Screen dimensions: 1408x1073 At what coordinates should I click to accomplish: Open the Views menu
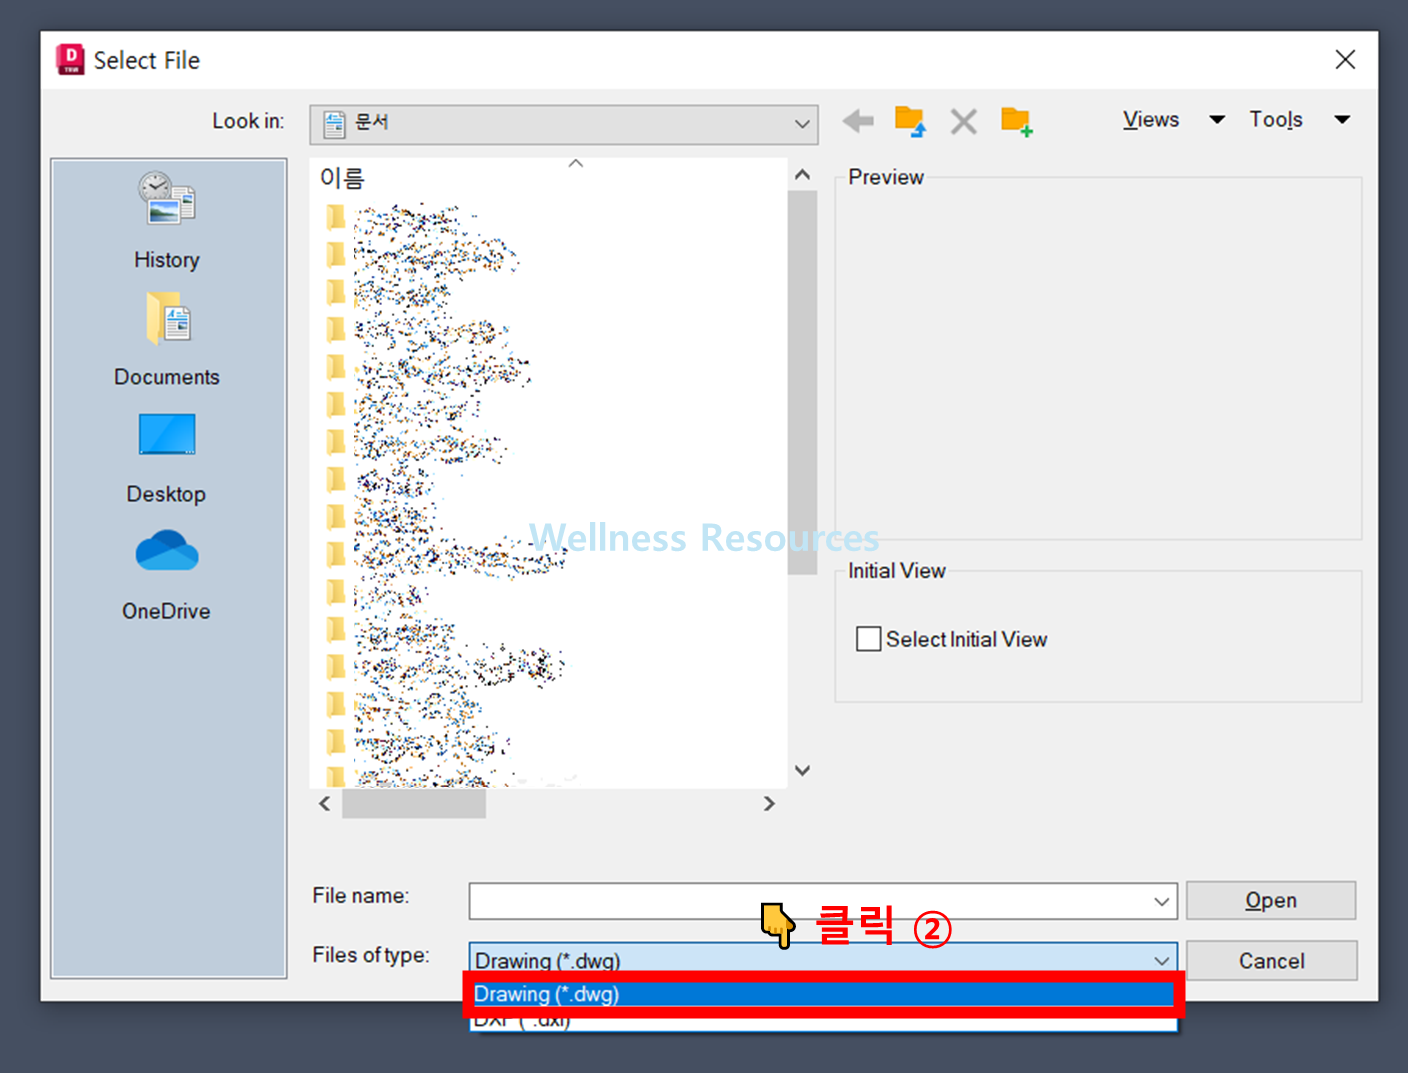(x=1151, y=120)
